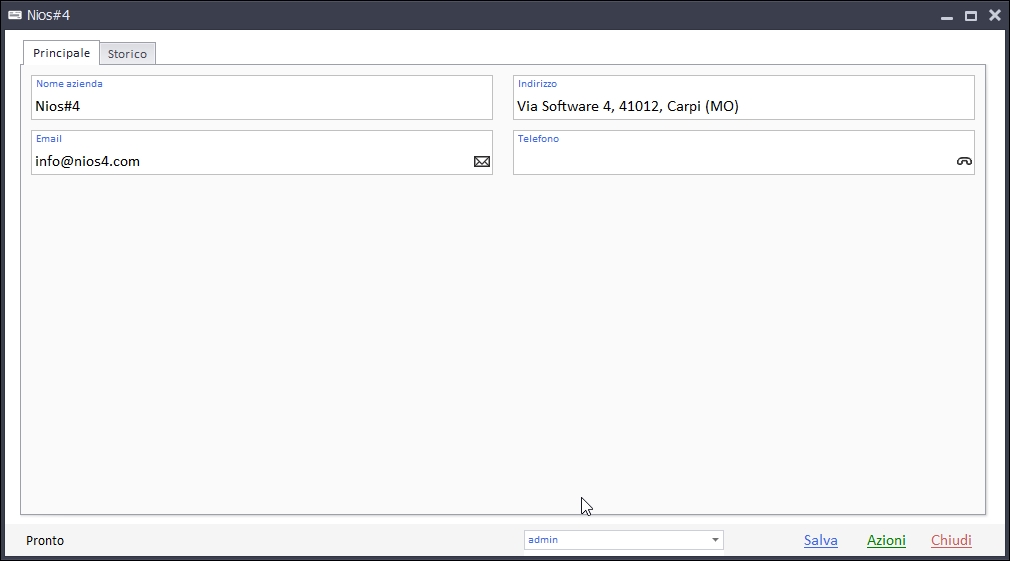Click the envelope icon in the Email field
The width and height of the screenshot is (1010, 561).
pyautogui.click(x=482, y=161)
